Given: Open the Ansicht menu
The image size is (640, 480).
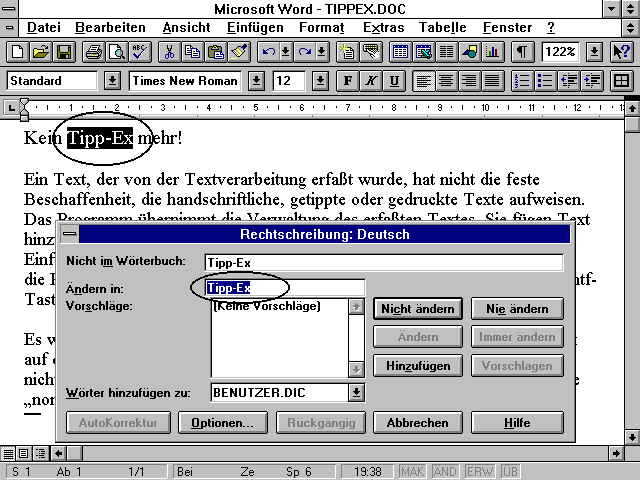Looking at the screenshot, I should (187, 28).
